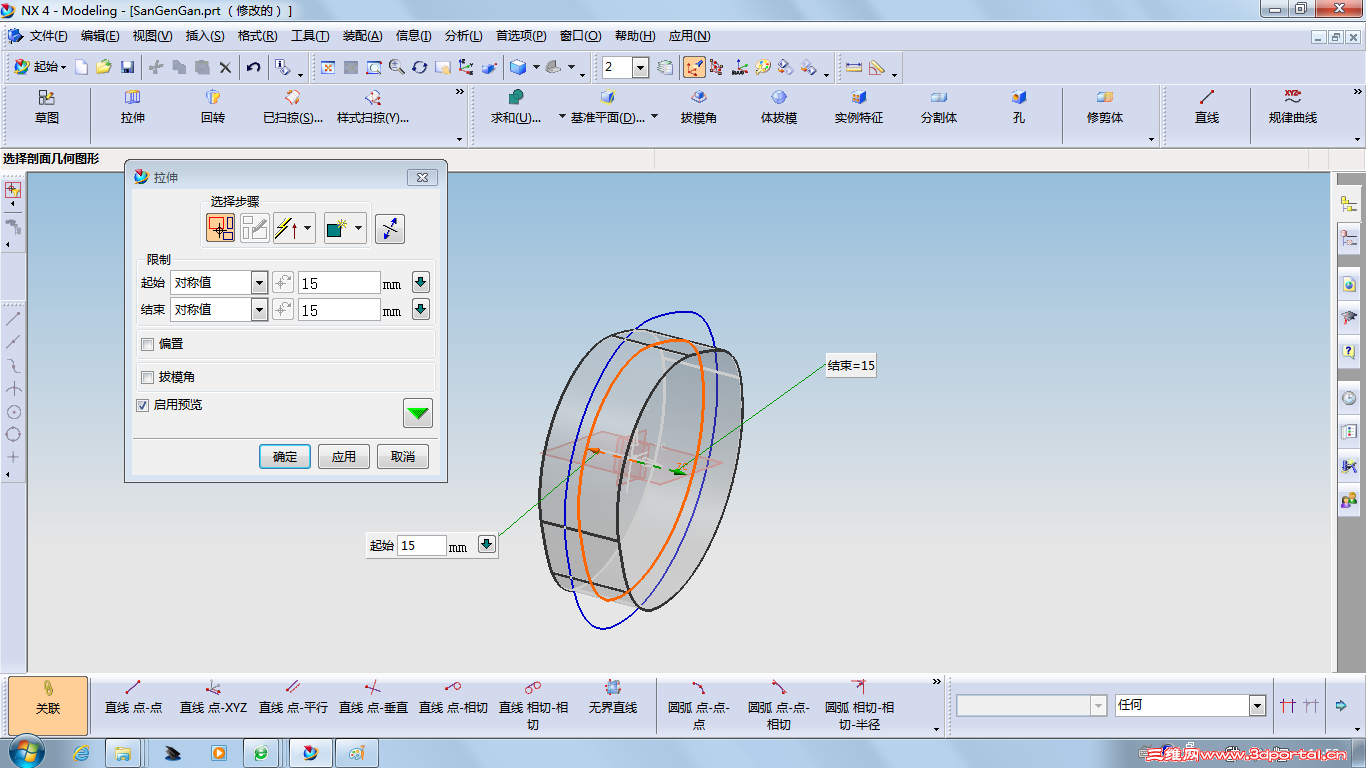Expand the green dialog options arrow button
Image resolution: width=1366 pixels, height=768 pixels.
(418, 412)
